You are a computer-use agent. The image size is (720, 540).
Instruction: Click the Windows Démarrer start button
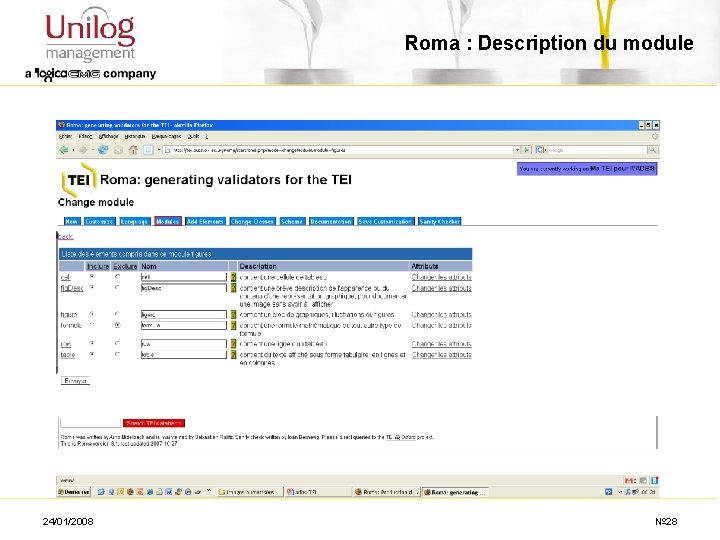(74, 492)
